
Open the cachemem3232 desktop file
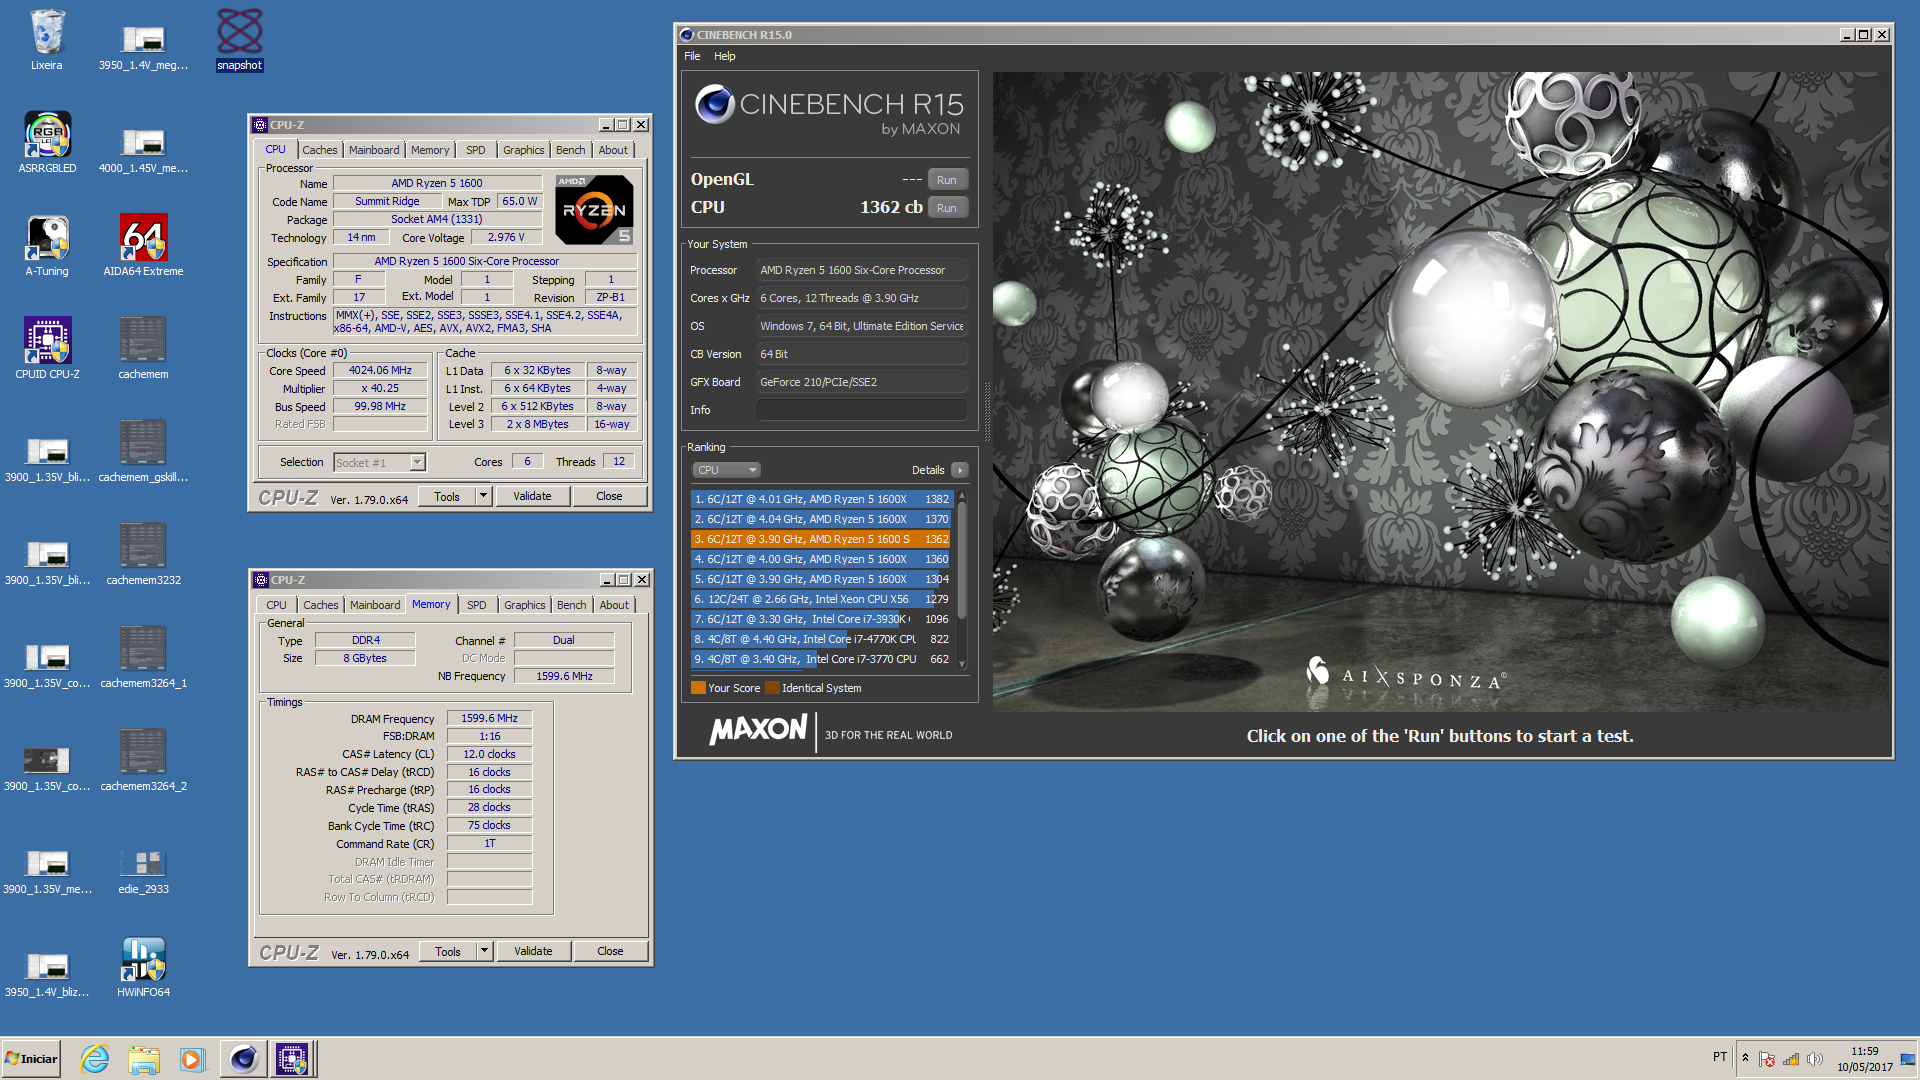click(143, 555)
